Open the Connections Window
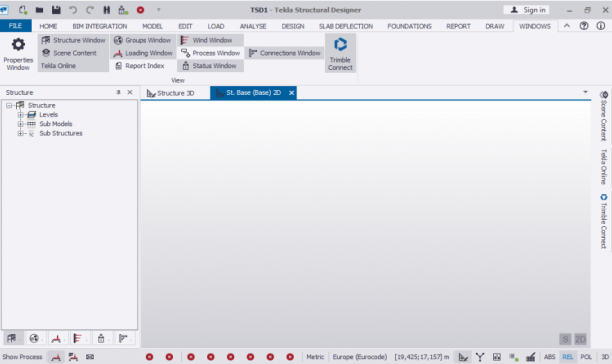This screenshot has height=364, width=612. click(x=285, y=53)
